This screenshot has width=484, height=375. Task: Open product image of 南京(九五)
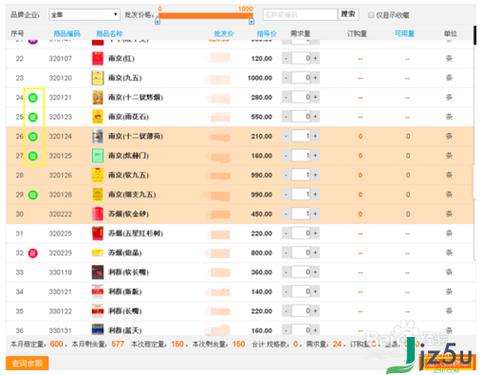pos(98,78)
